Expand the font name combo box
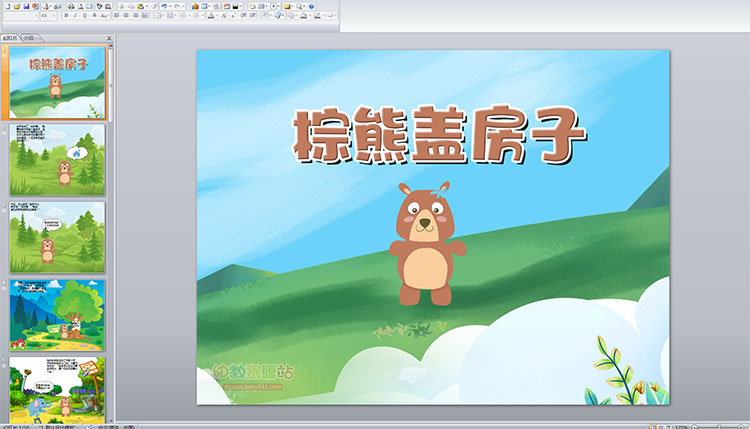 coord(34,17)
